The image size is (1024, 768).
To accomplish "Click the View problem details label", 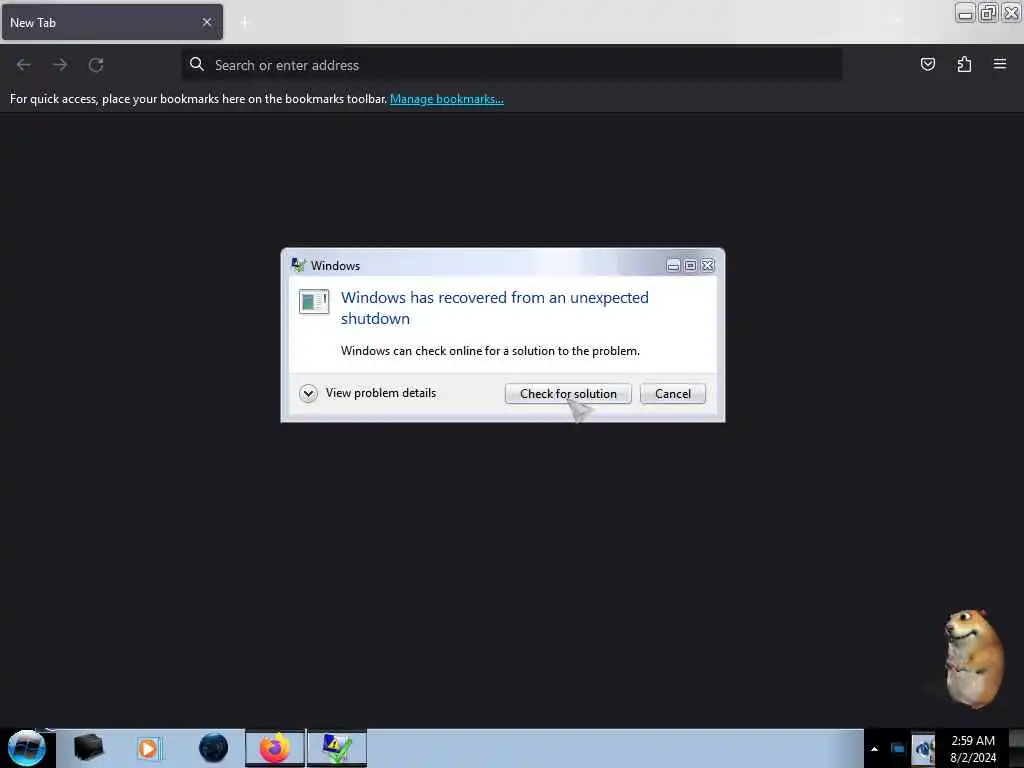I will [x=381, y=392].
